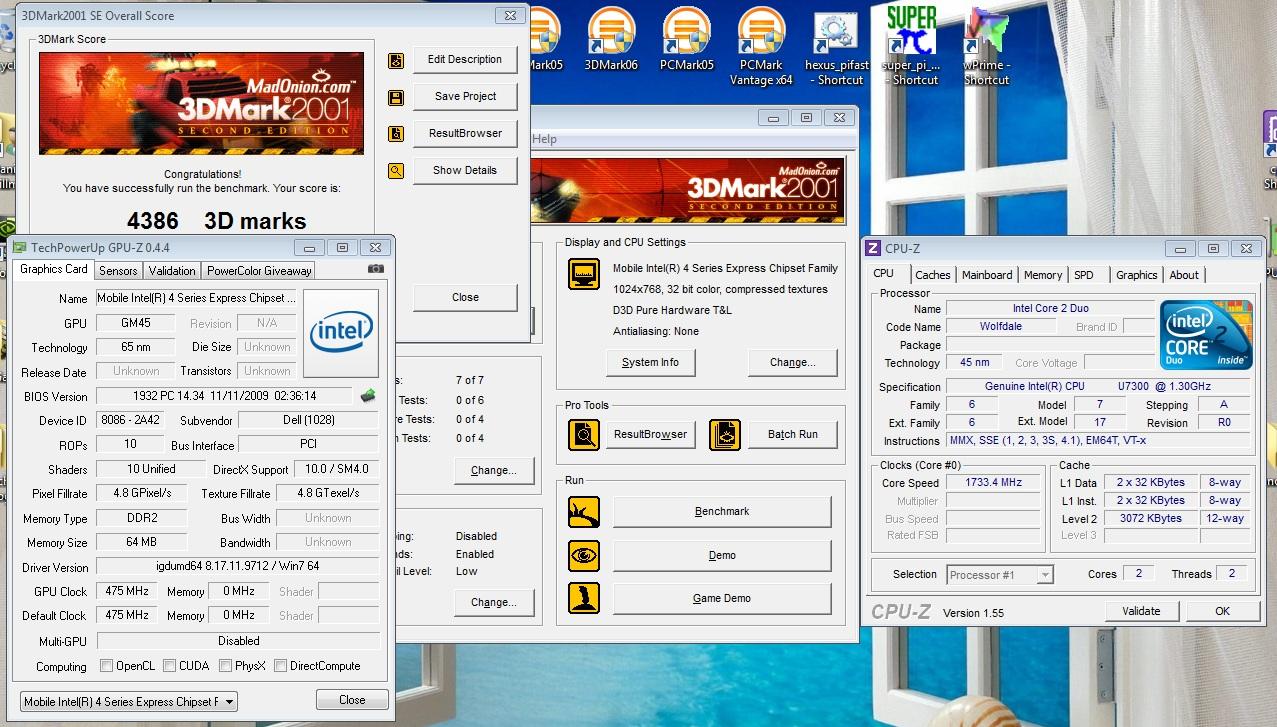Click the Save Project button
The height and width of the screenshot is (727, 1277).
tap(465, 97)
